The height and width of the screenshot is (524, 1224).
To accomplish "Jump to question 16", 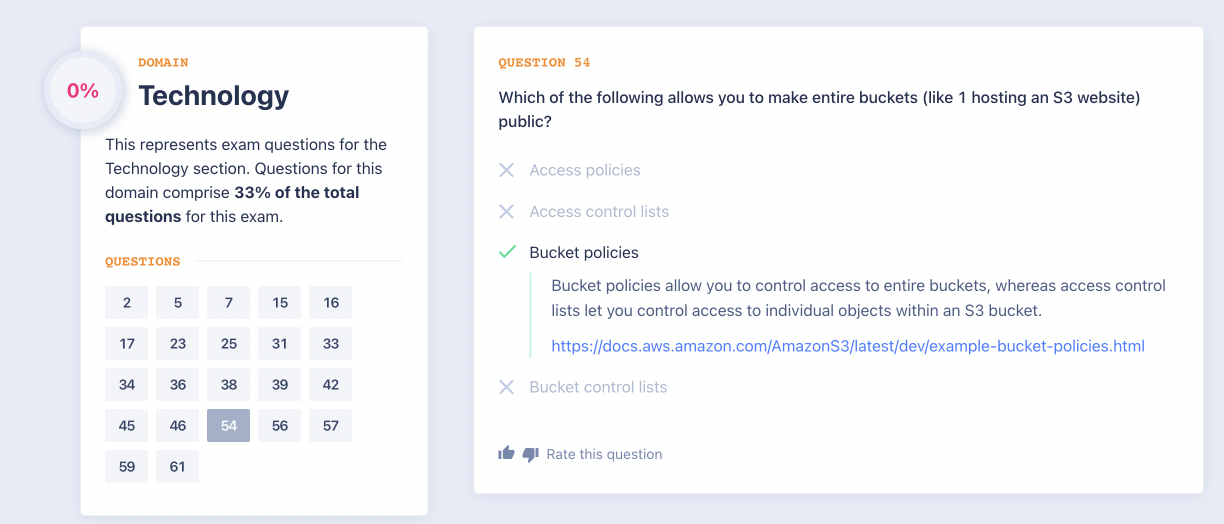I will point(331,303).
